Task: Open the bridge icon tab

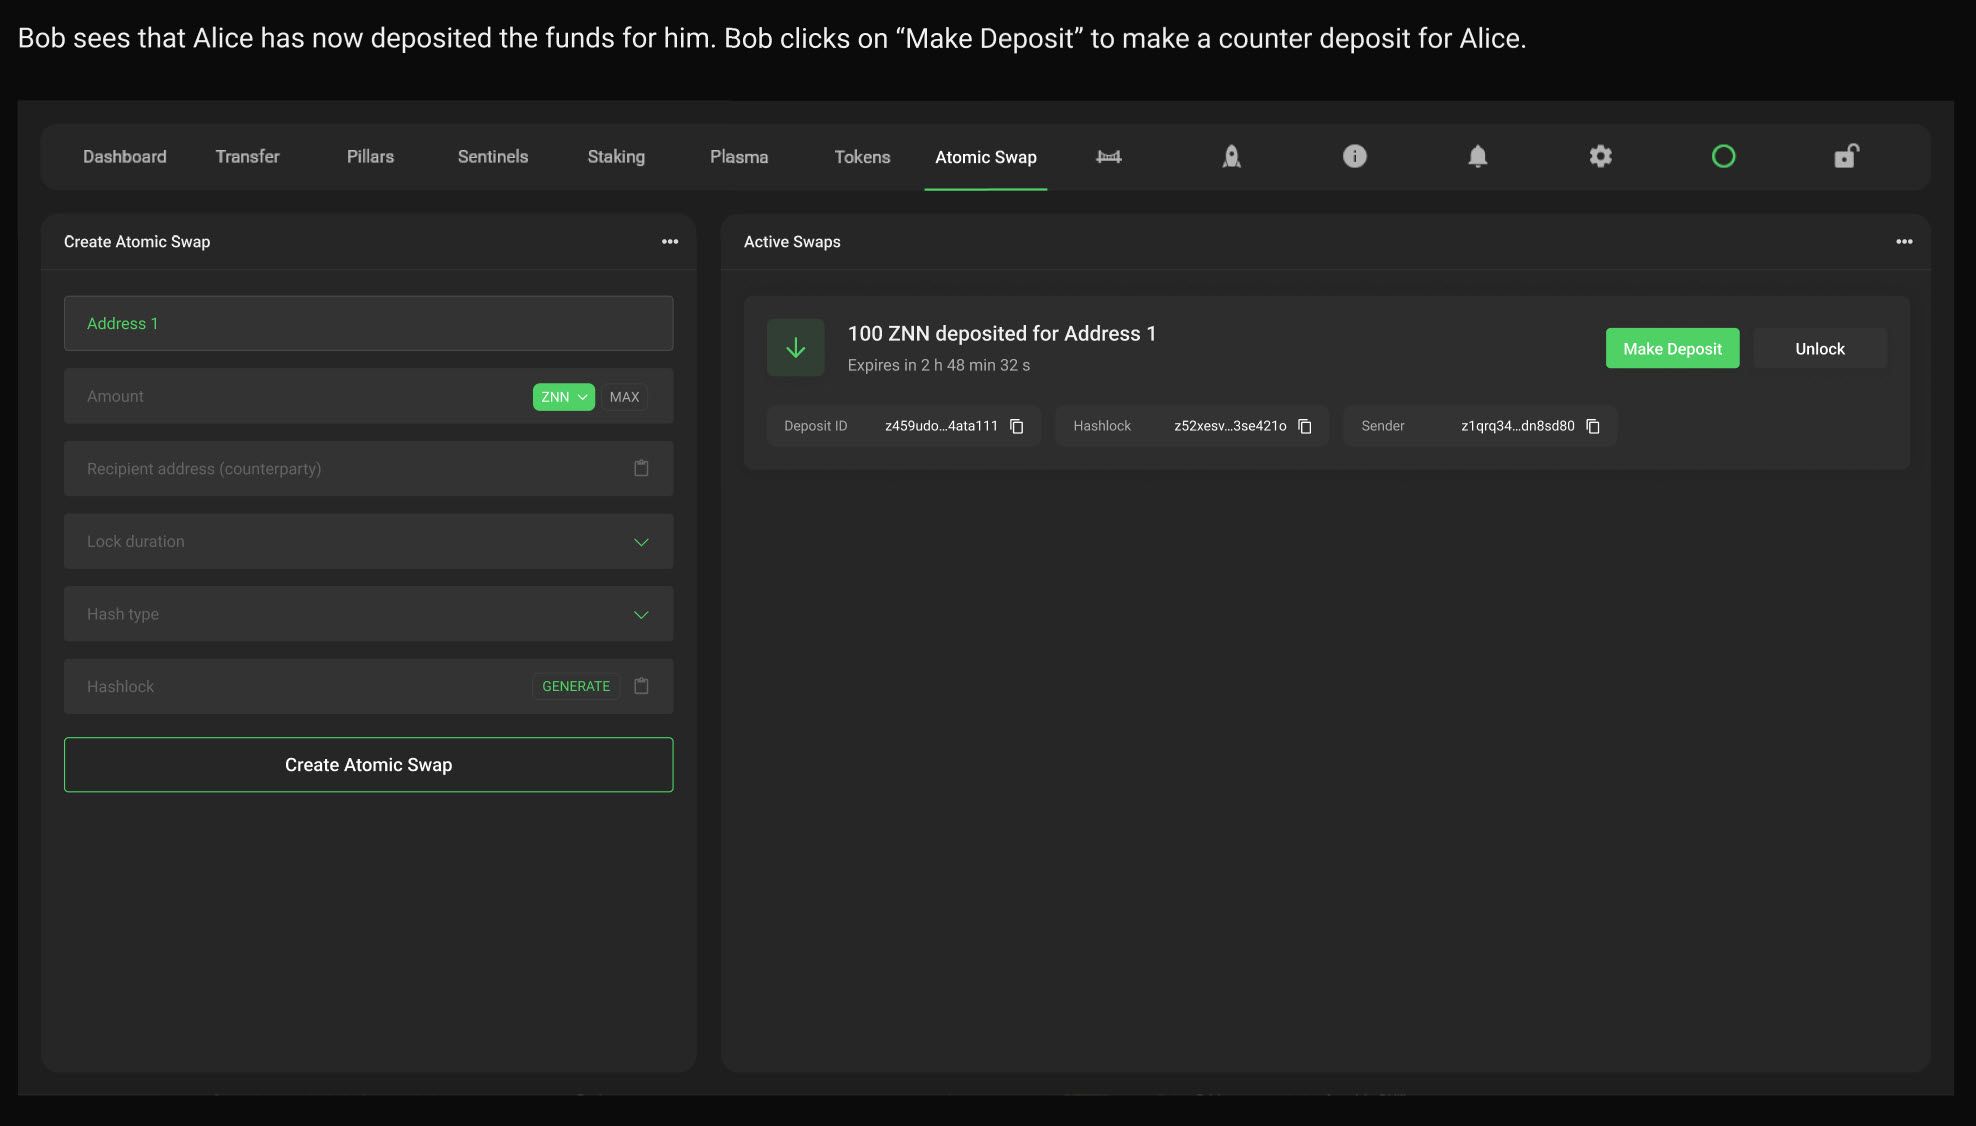Action: [x=1108, y=157]
